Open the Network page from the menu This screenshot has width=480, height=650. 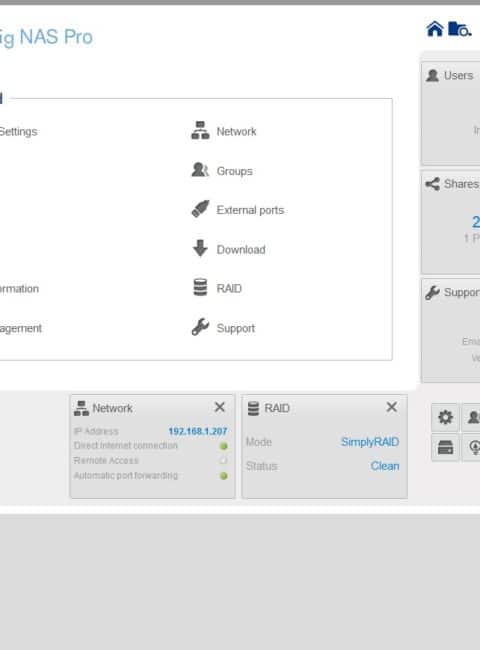224,131
